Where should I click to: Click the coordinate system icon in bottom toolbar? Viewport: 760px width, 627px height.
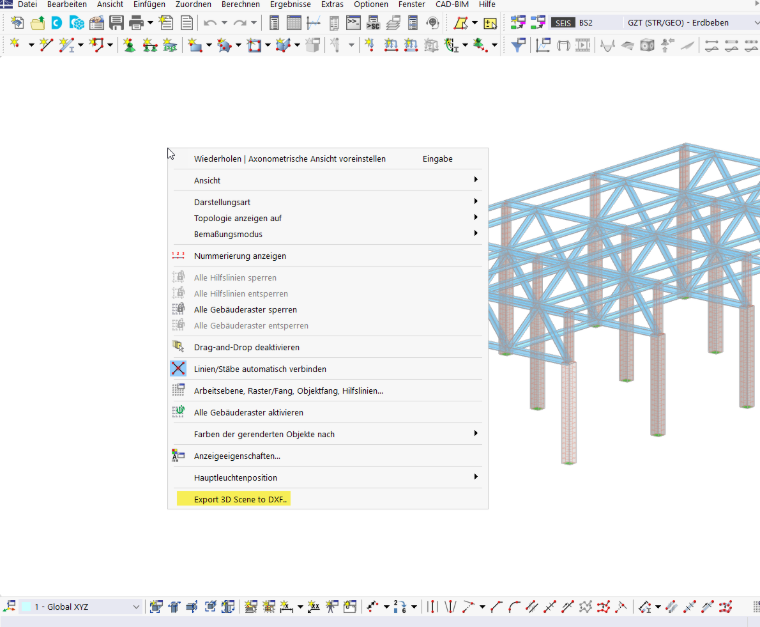(10, 607)
